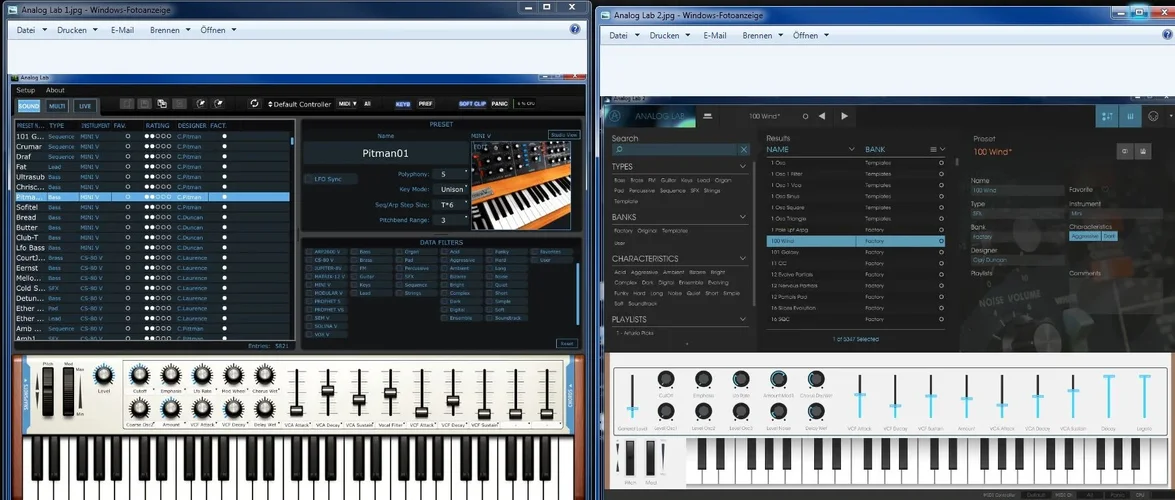Image resolution: width=1175 pixels, height=500 pixels.
Task: Open the Polyphony dropdown
Action: (x=451, y=174)
